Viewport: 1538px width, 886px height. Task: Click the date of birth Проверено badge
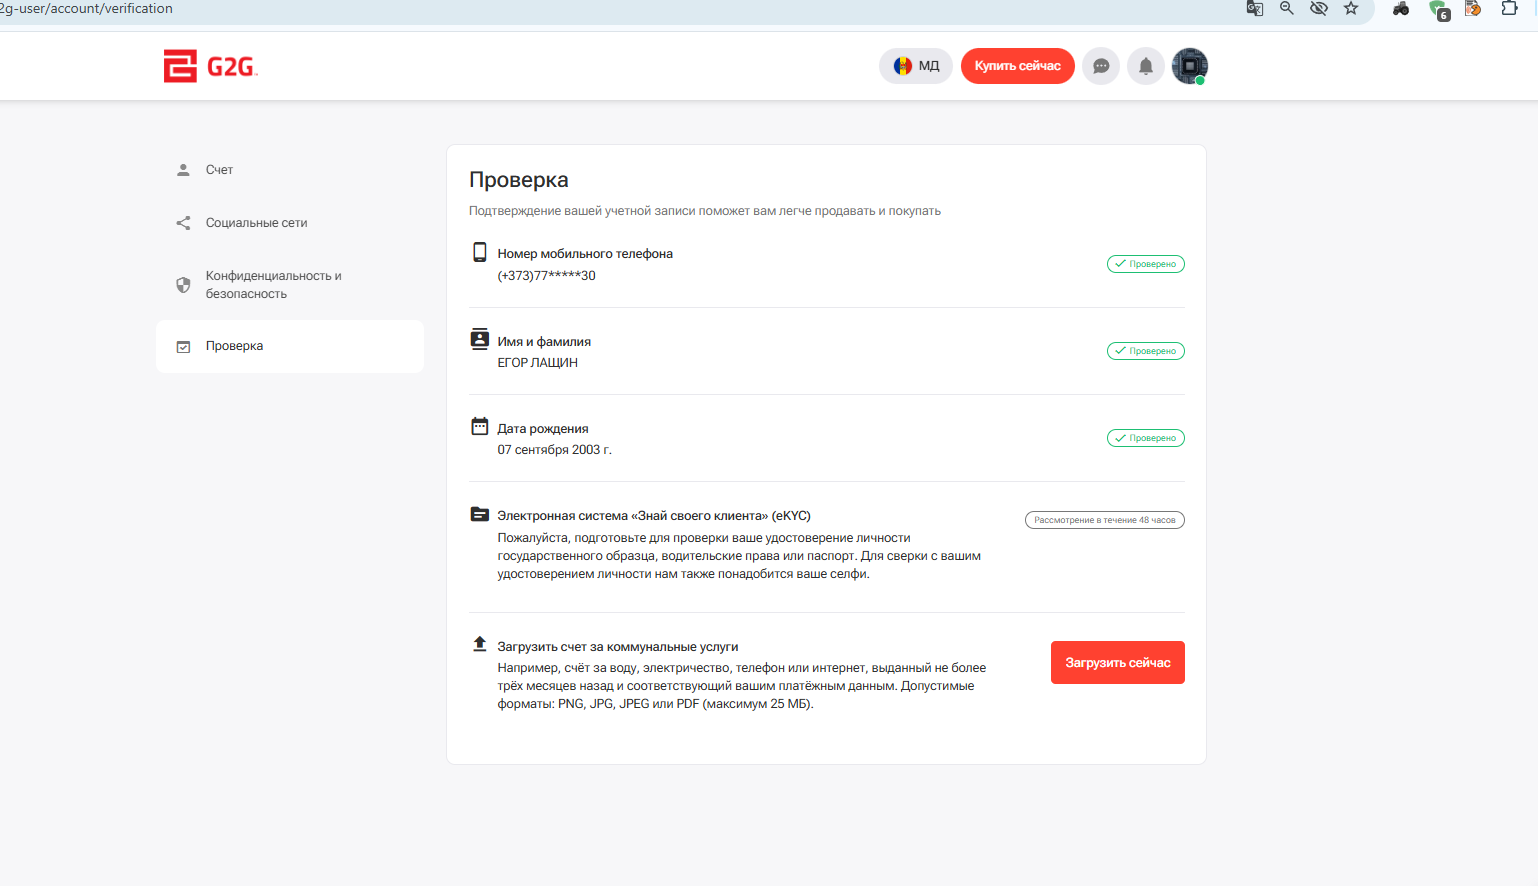1145,438
